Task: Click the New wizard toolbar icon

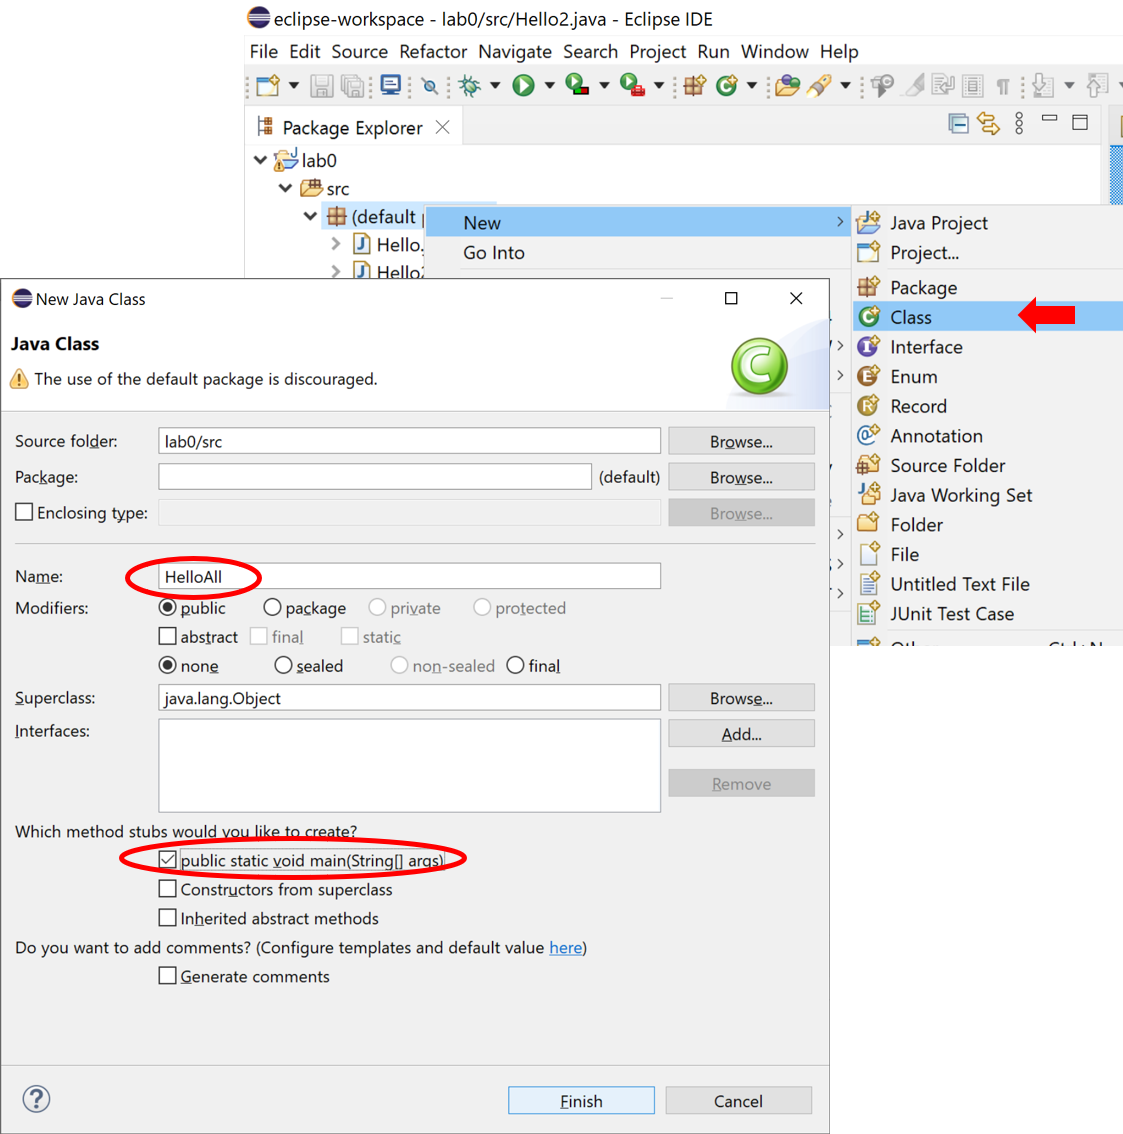Action: pos(268,86)
